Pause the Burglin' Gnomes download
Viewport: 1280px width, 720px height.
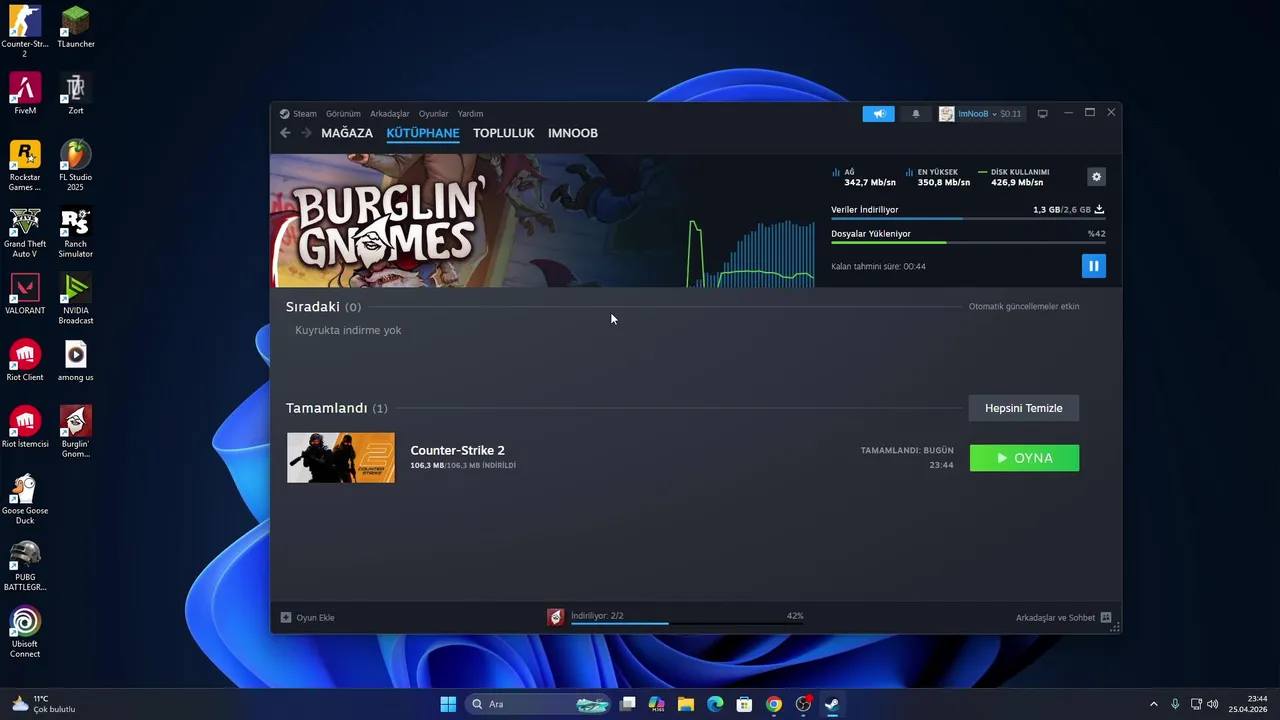1093,266
